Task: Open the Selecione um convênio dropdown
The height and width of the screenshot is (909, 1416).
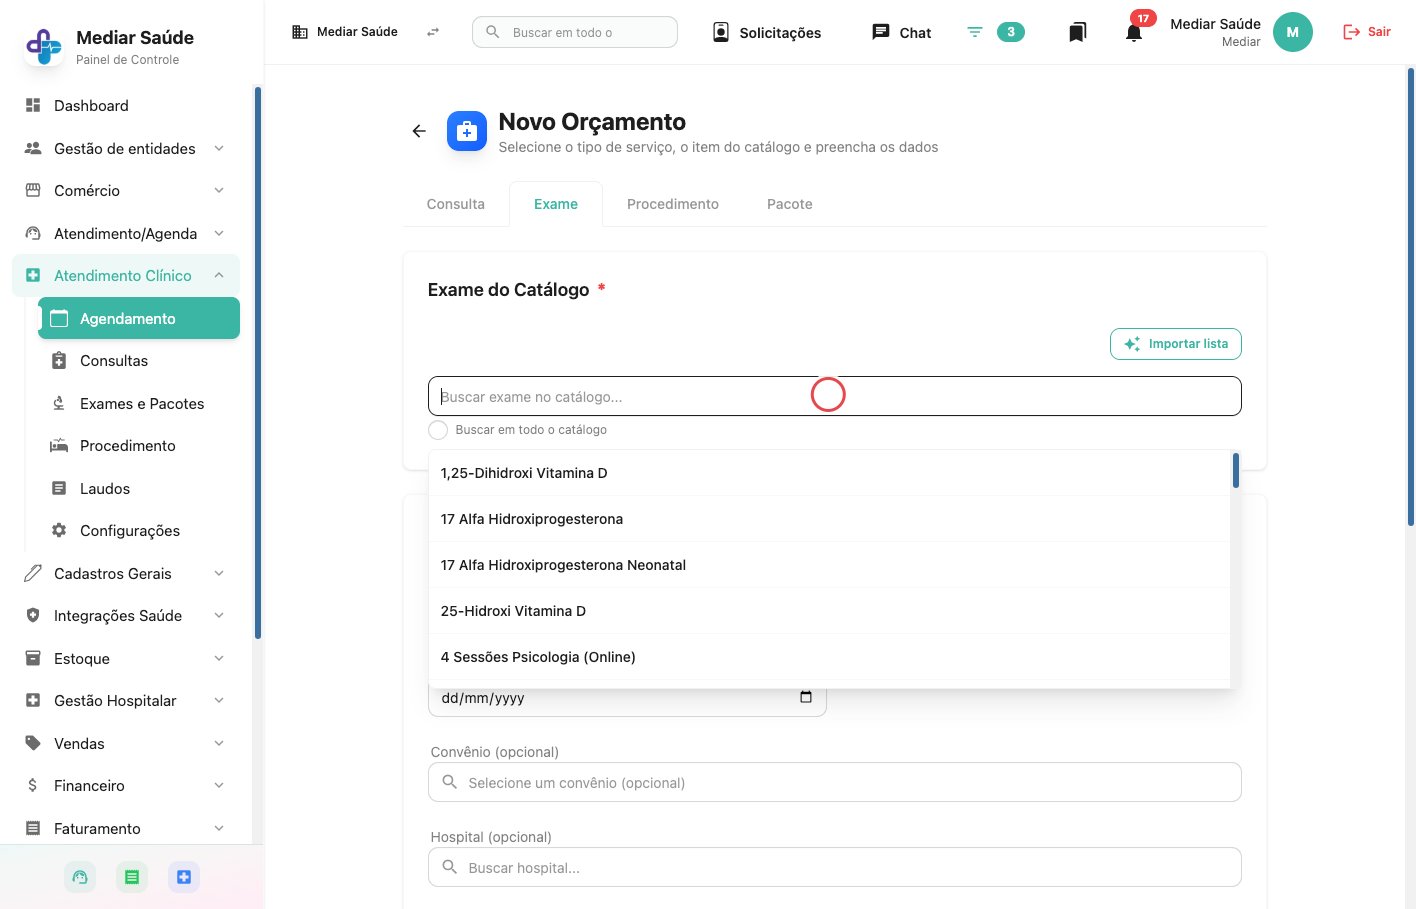Action: (835, 782)
